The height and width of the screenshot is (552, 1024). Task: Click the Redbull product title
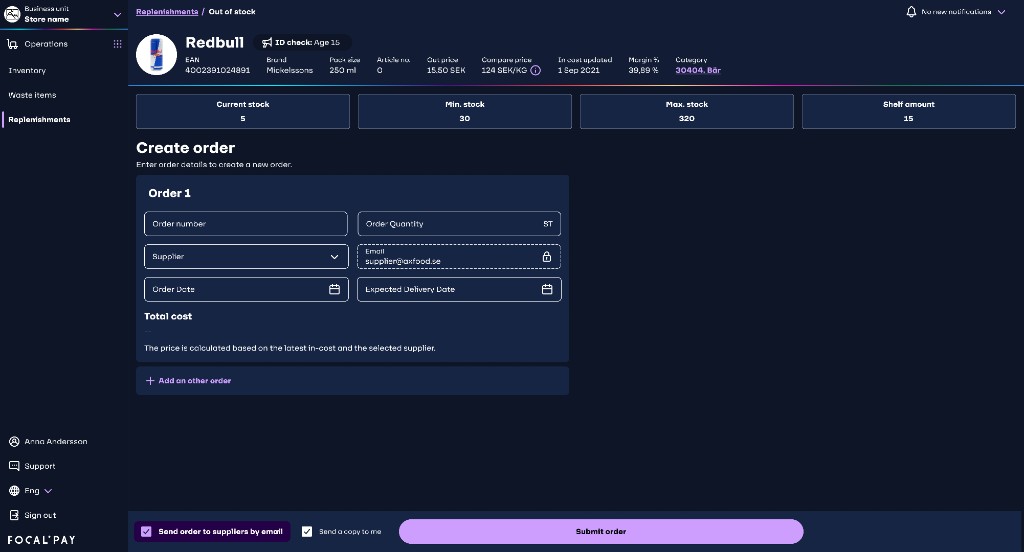tap(214, 42)
